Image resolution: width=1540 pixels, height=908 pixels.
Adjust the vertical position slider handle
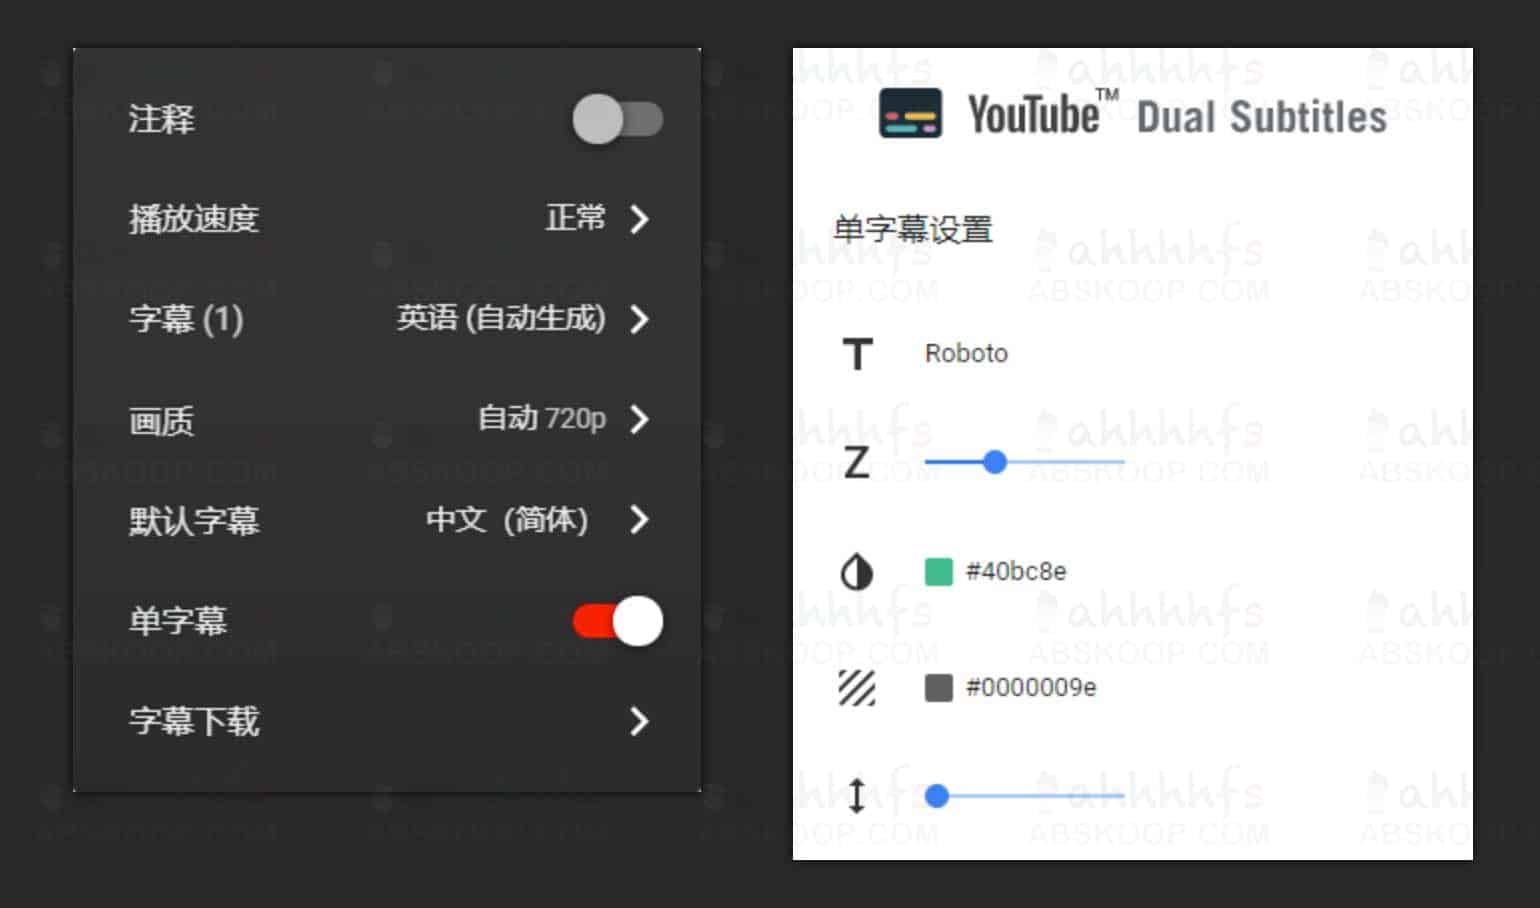(937, 796)
